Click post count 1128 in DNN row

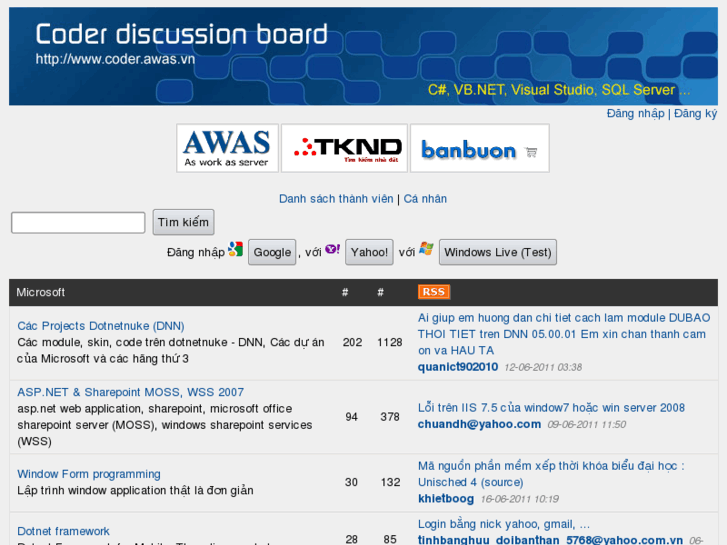[x=389, y=342]
